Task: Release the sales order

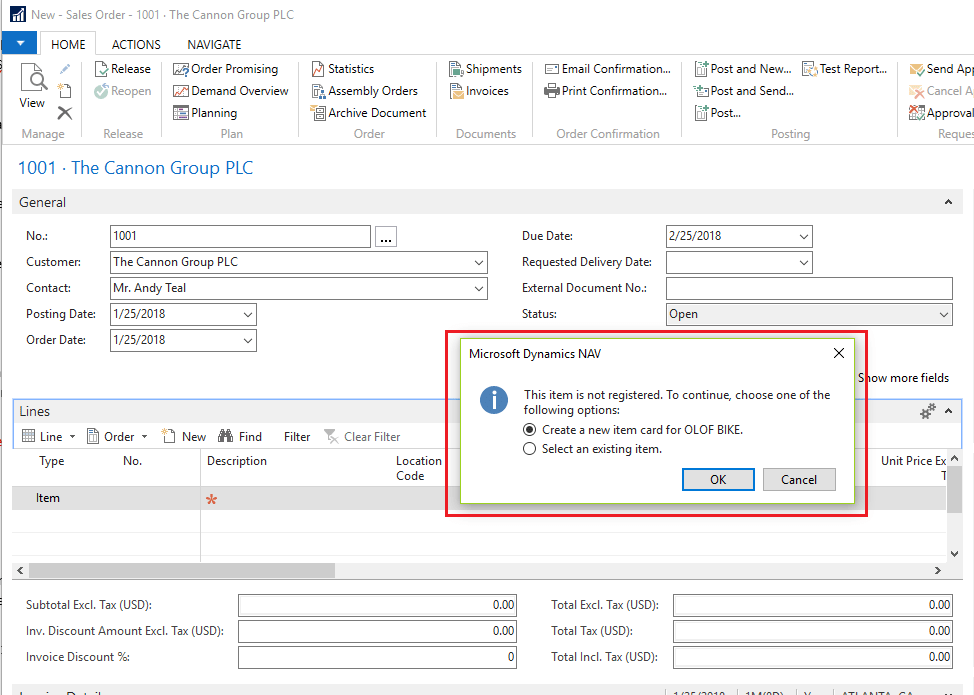Action: [123, 69]
